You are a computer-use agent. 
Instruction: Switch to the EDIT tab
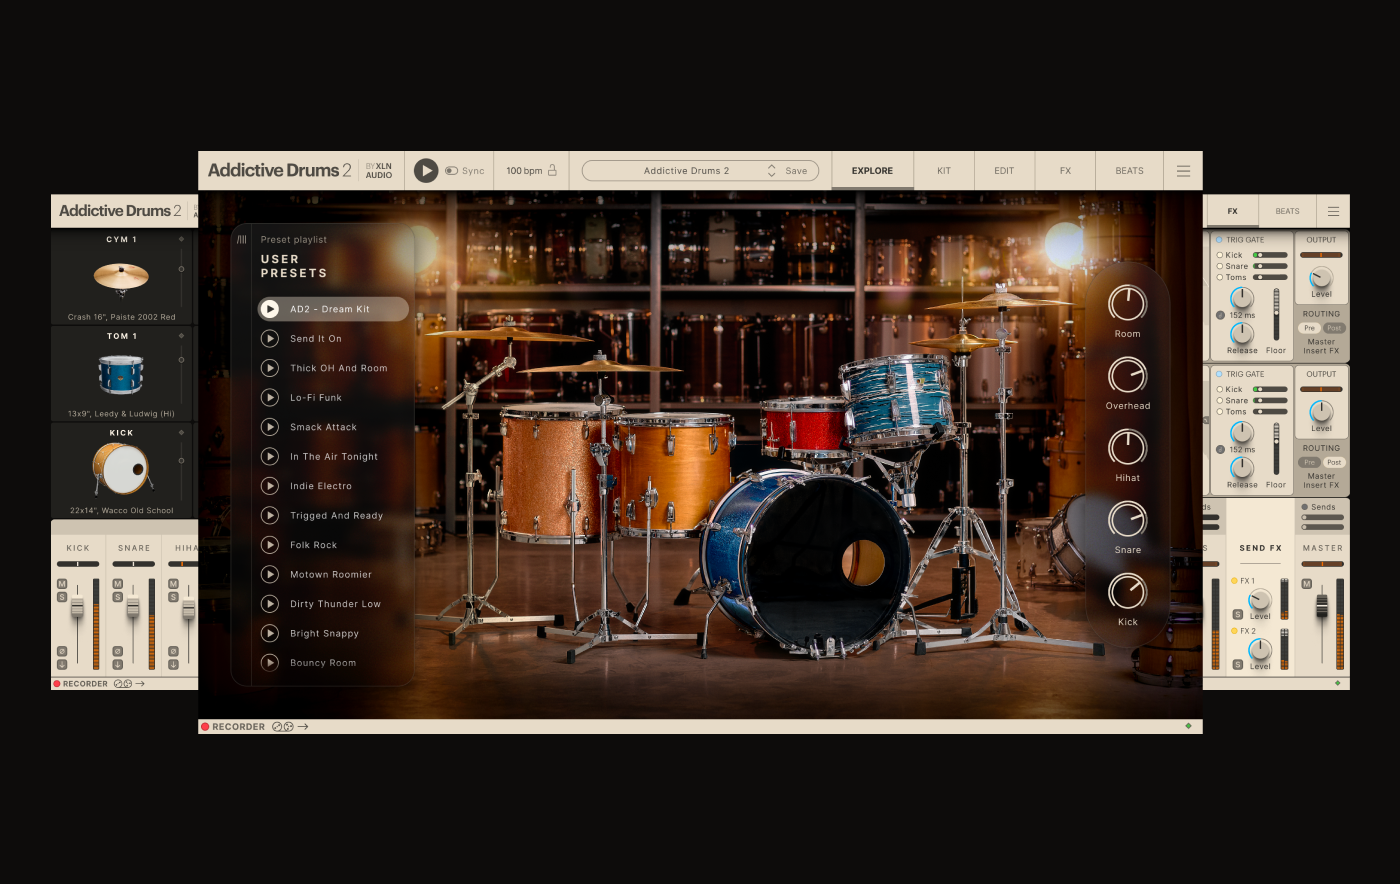[x=1004, y=171]
